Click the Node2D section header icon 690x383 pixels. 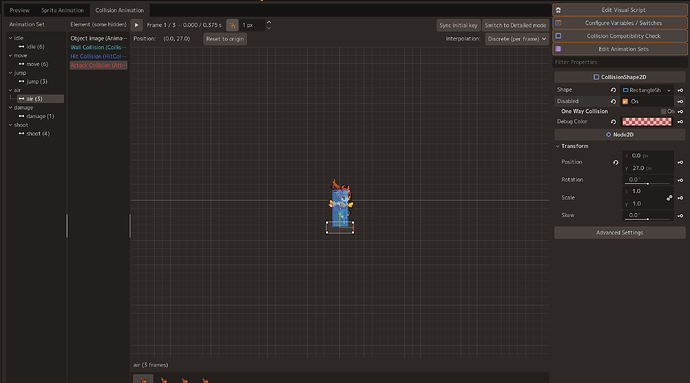tap(609, 135)
